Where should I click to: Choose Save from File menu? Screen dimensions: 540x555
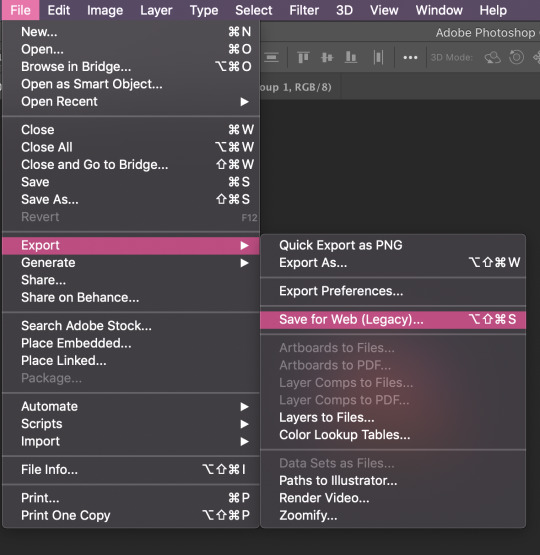click(x=131, y=182)
